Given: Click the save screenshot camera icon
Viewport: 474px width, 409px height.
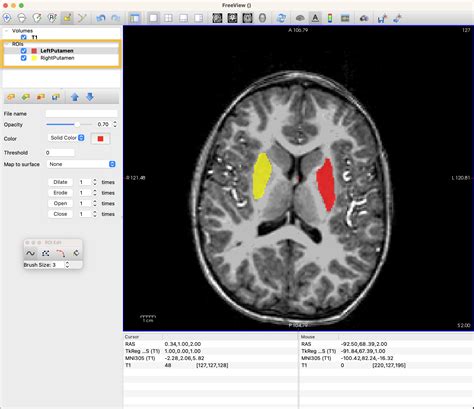Looking at the screenshot, I should [x=364, y=18].
